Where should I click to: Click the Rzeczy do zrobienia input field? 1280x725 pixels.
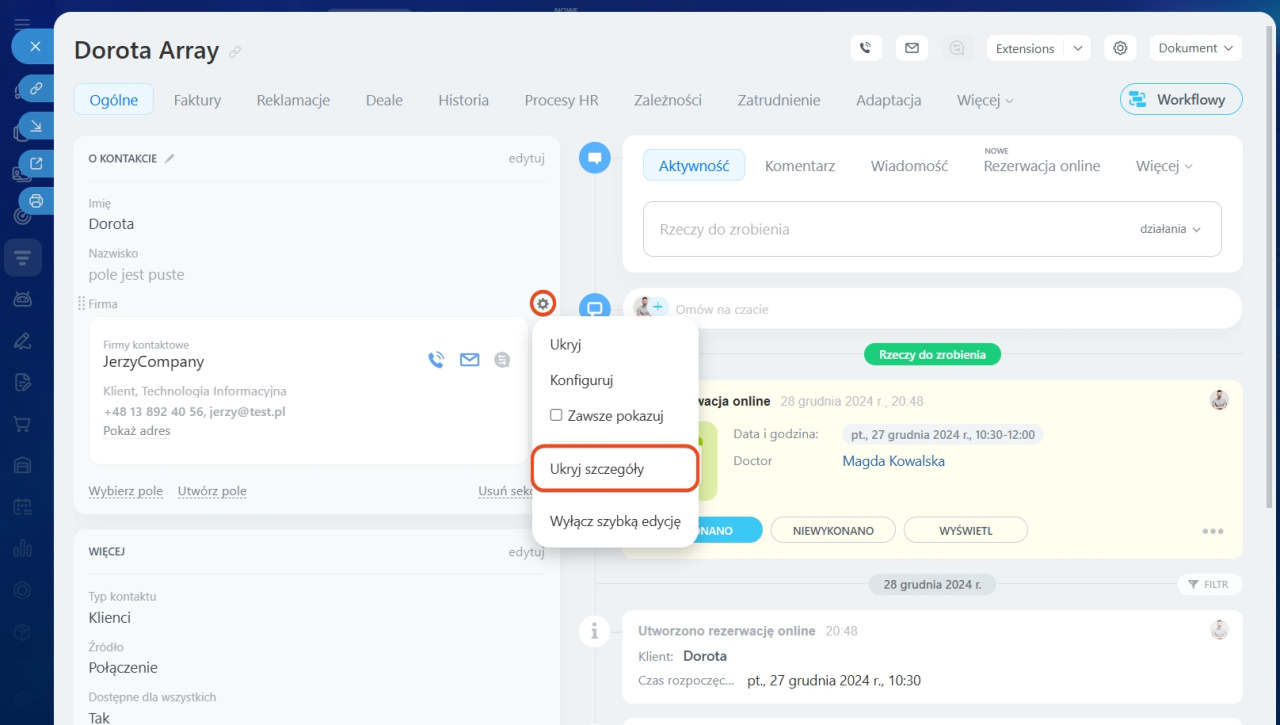(x=880, y=229)
